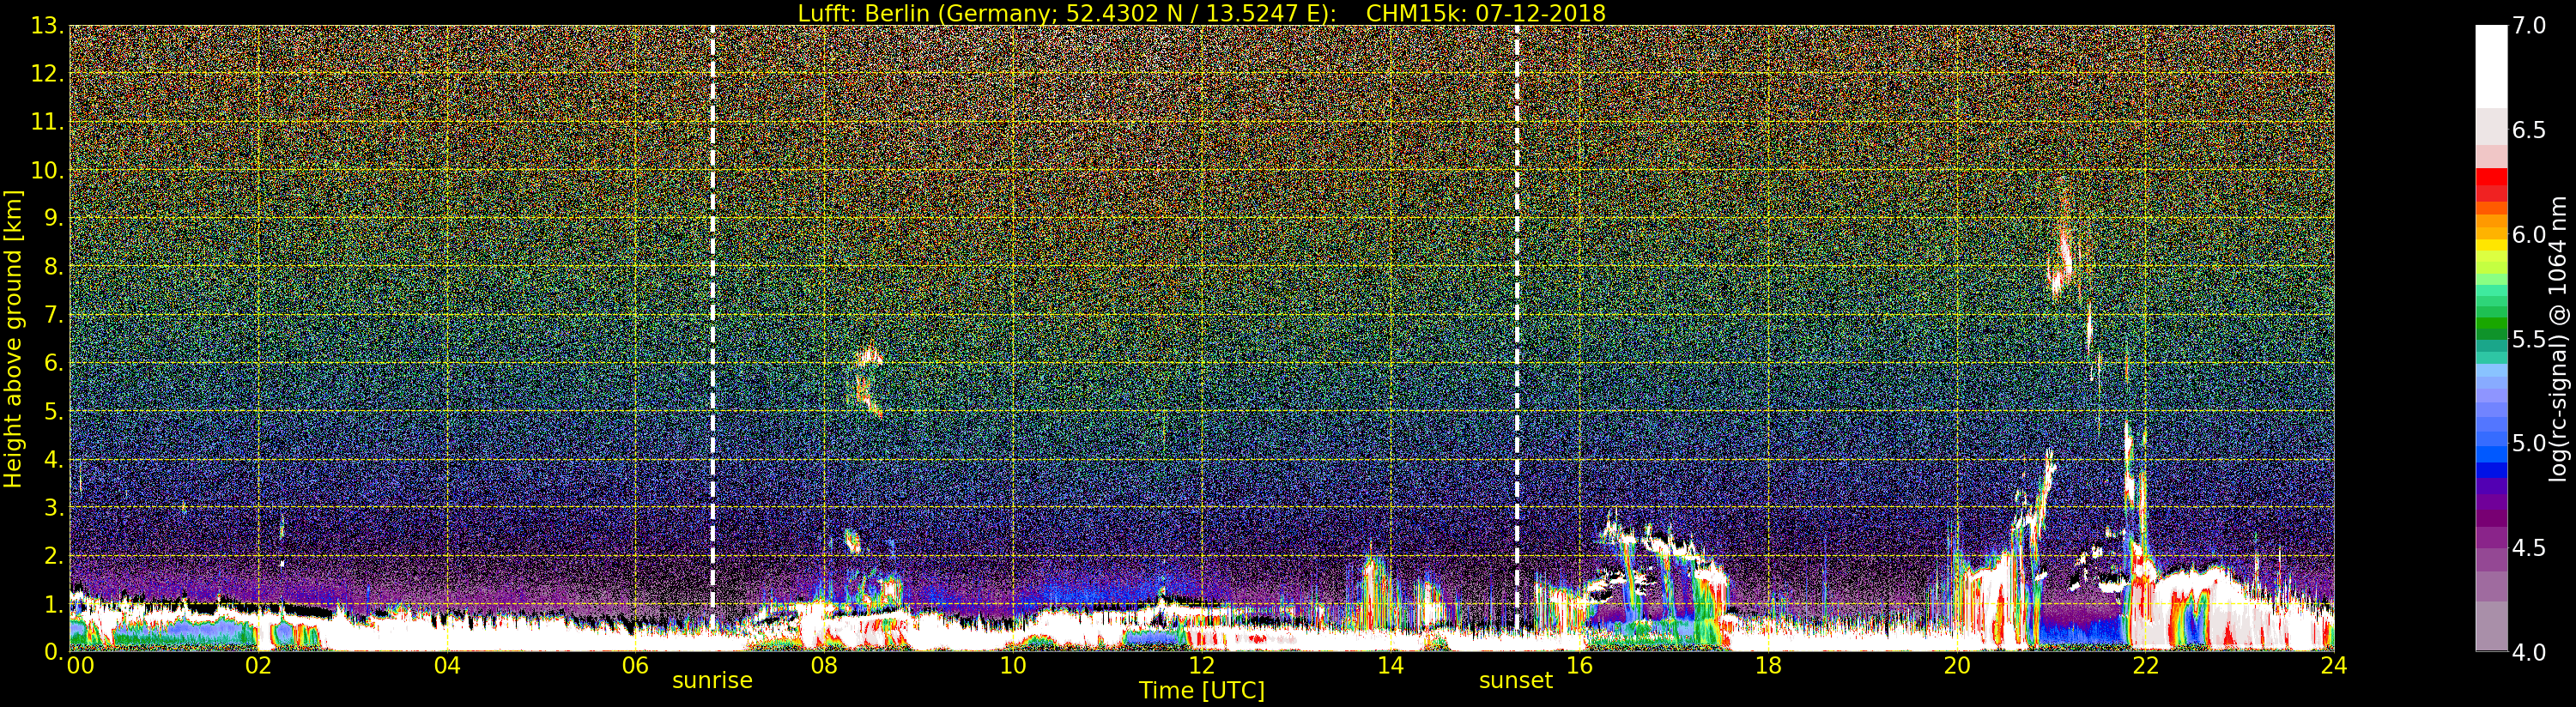Click the time axis tick '06'
This screenshot has width=2576, height=707.
coord(635,666)
